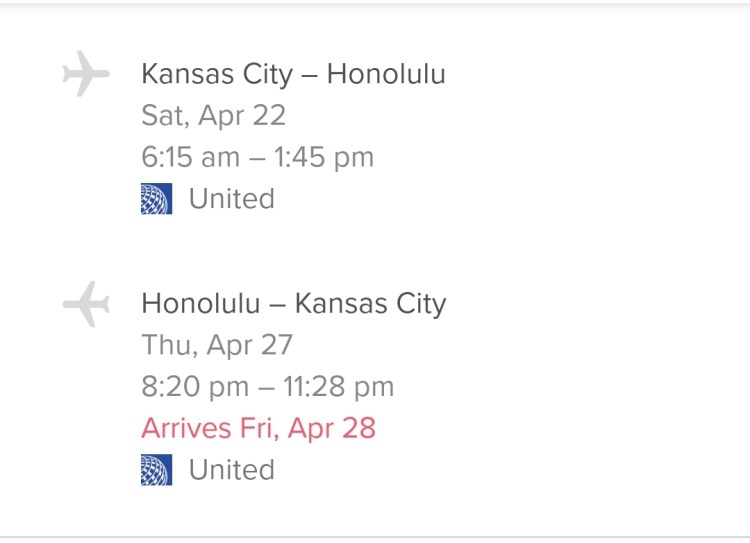The width and height of the screenshot is (750, 543).
Task: Click the outbound flight airplane icon
Action: [85, 76]
